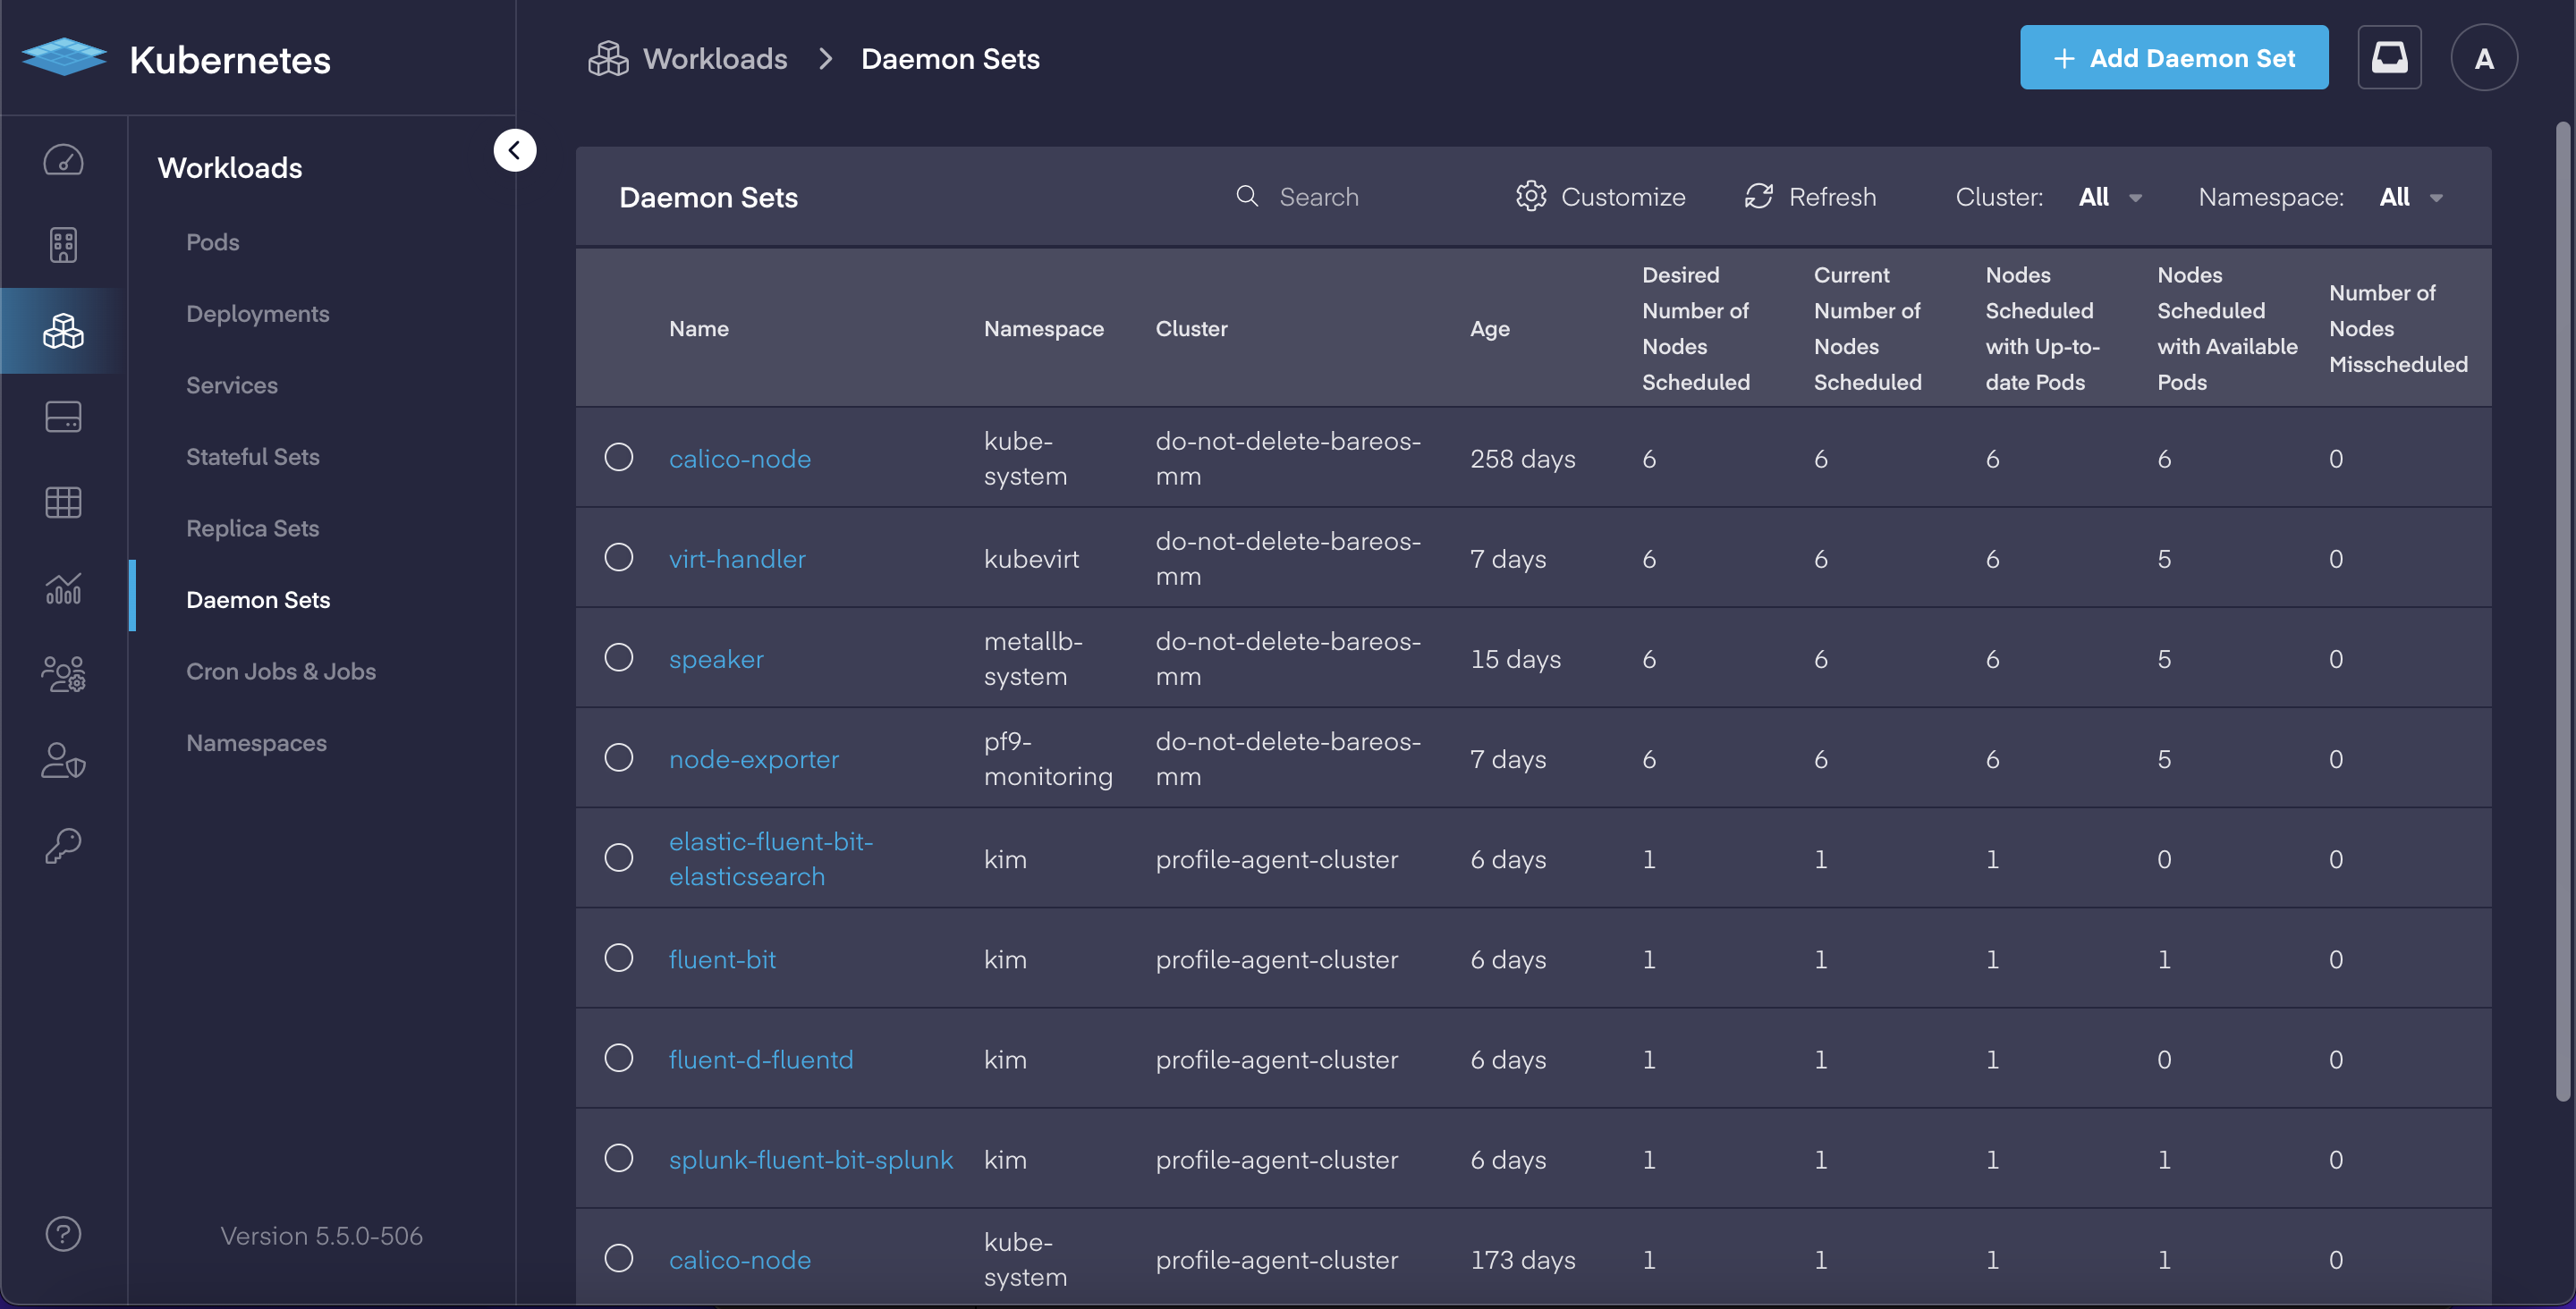Click the Refresh button label
The height and width of the screenshot is (1309, 2576).
(x=1832, y=197)
